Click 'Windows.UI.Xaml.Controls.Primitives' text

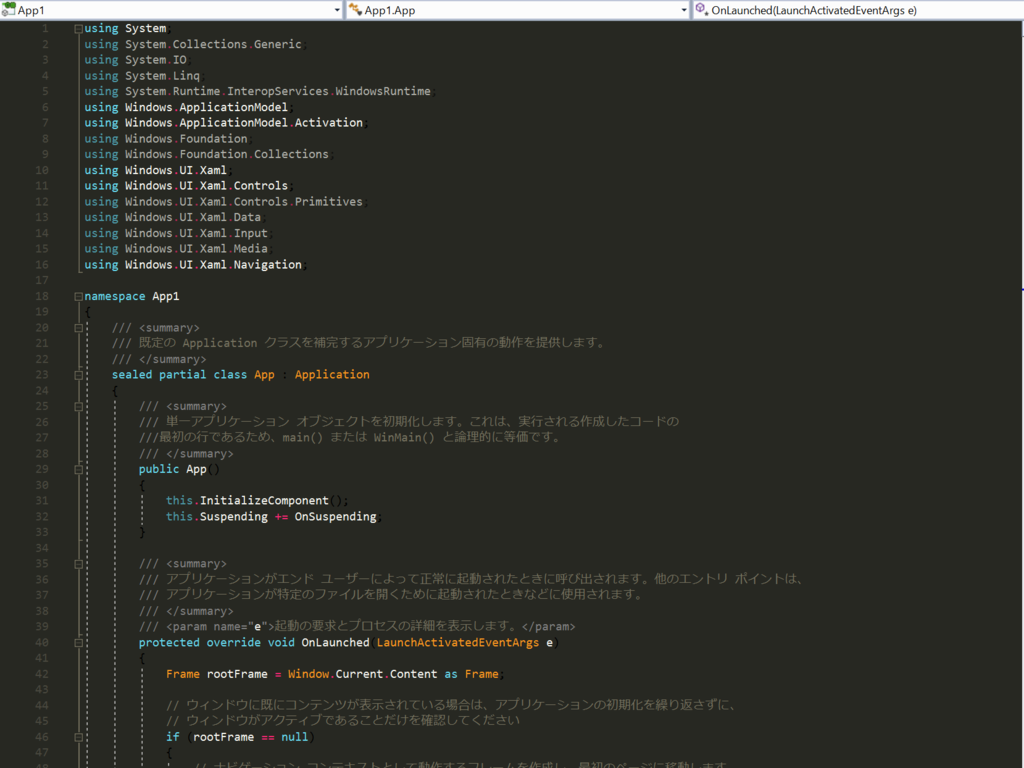[x=244, y=202]
